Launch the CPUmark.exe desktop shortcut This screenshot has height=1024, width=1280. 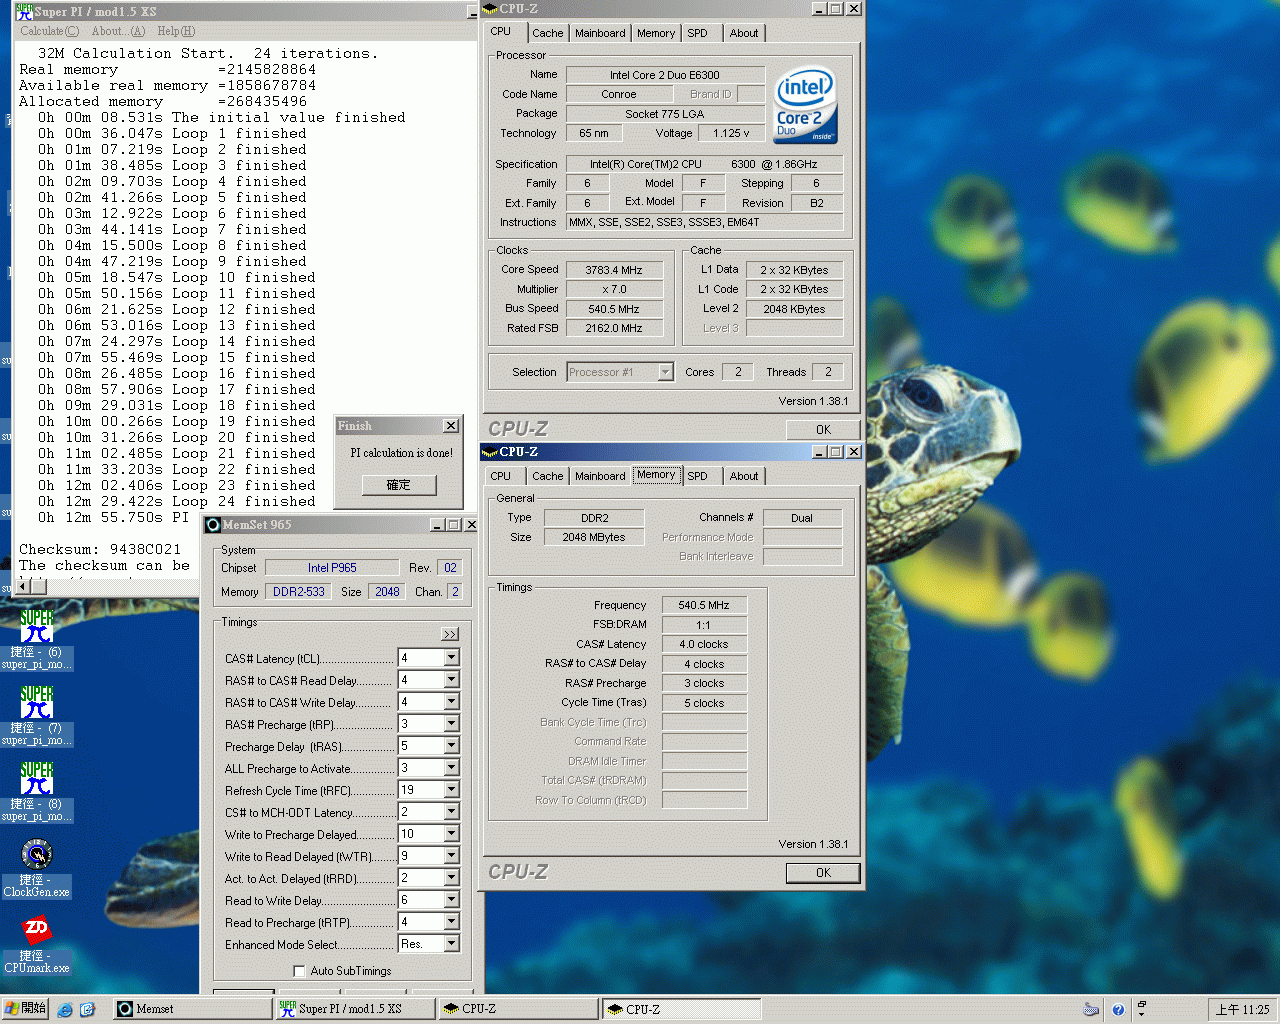(37, 943)
